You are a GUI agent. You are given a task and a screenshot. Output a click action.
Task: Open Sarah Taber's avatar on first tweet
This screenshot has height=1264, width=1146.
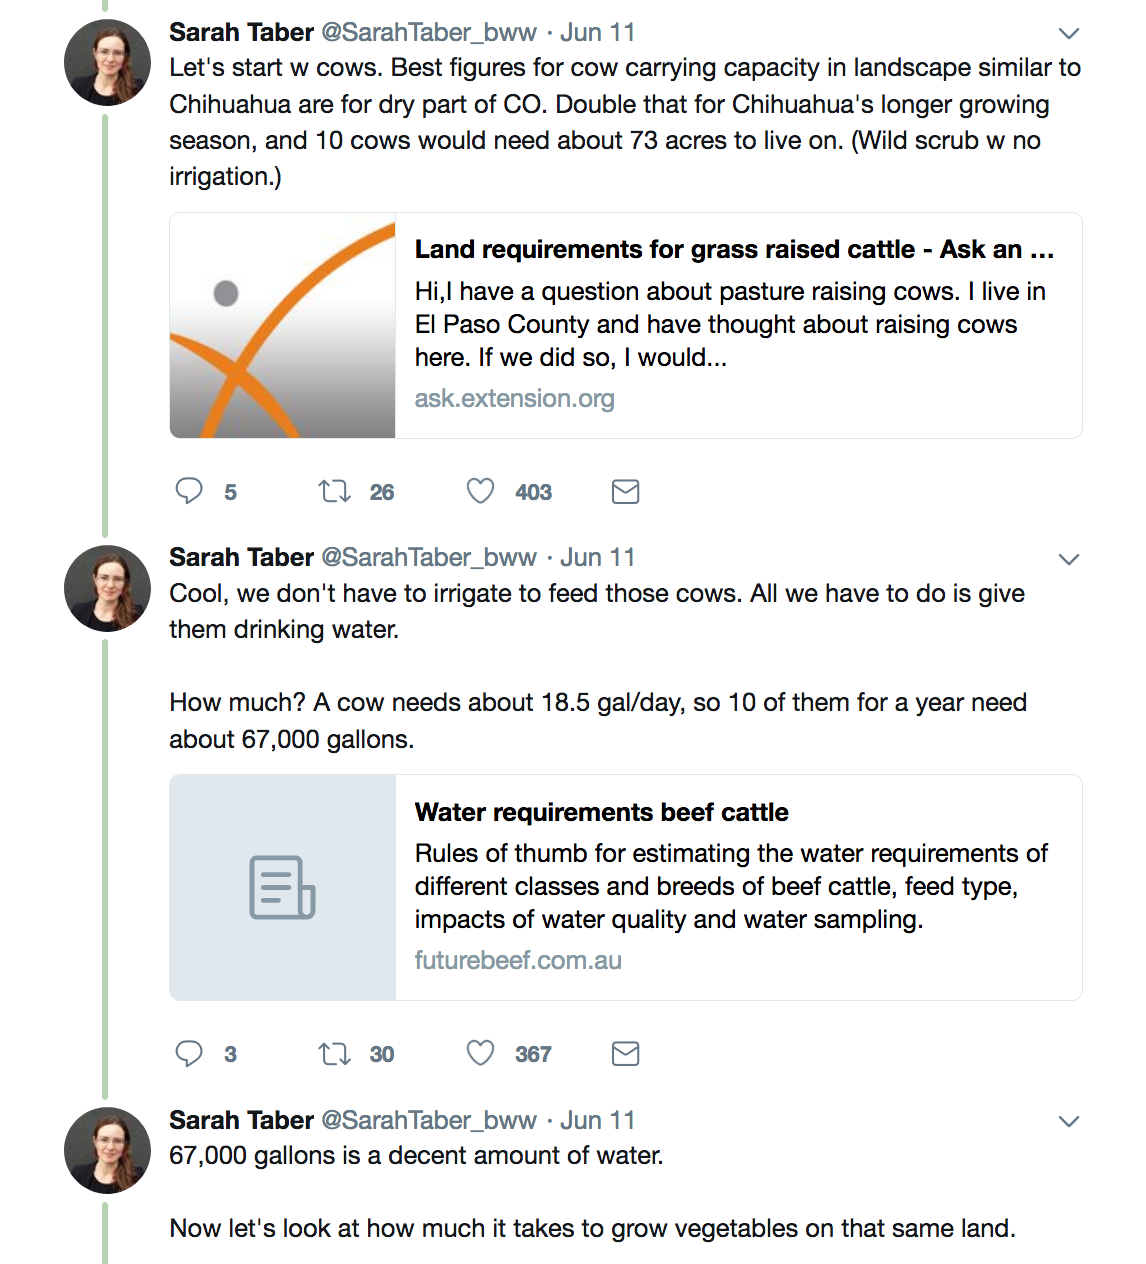pos(107,62)
